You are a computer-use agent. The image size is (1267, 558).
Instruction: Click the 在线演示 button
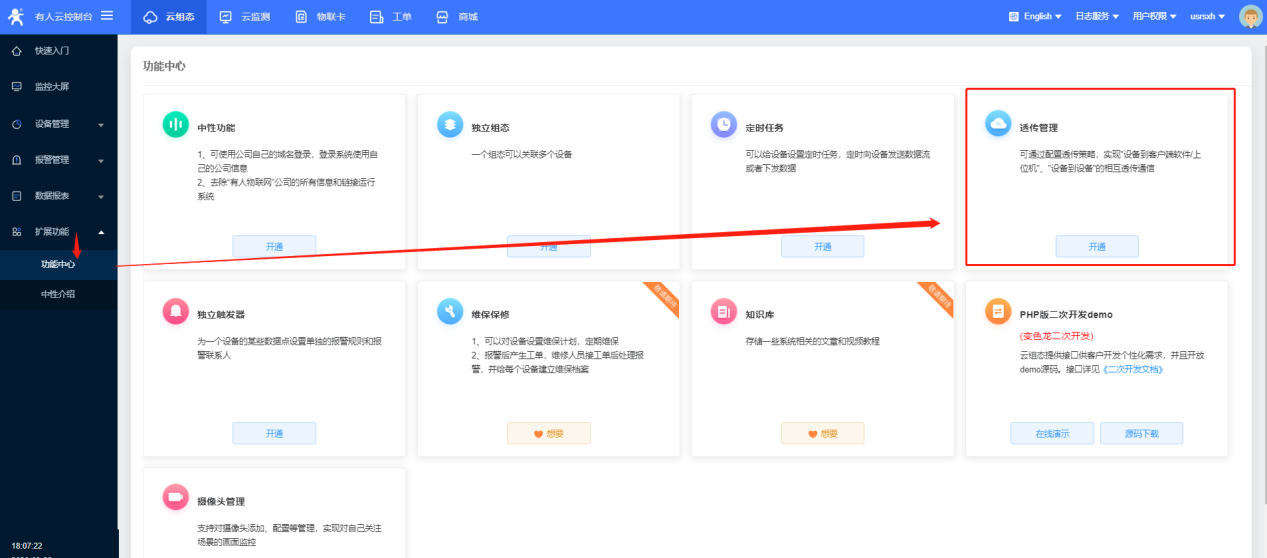1051,433
